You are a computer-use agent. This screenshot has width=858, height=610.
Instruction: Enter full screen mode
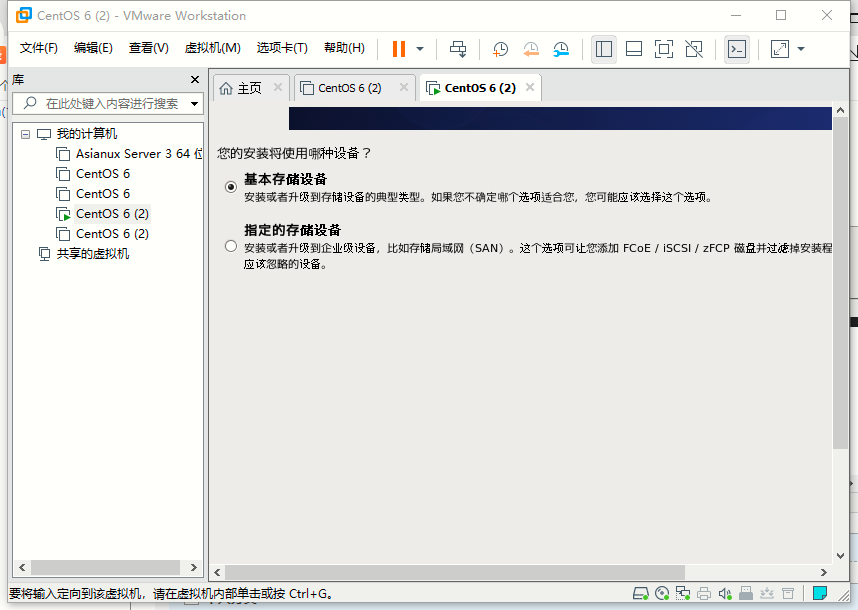point(664,49)
